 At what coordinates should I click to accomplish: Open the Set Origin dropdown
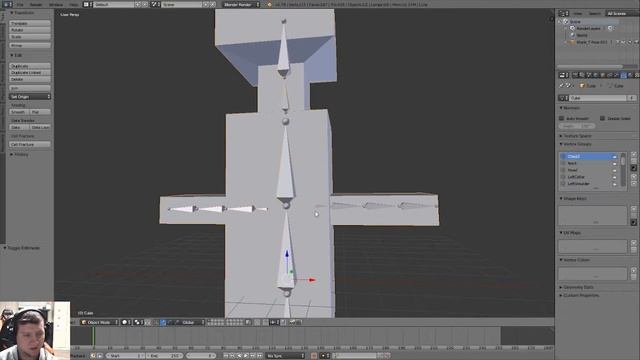tap(30, 97)
